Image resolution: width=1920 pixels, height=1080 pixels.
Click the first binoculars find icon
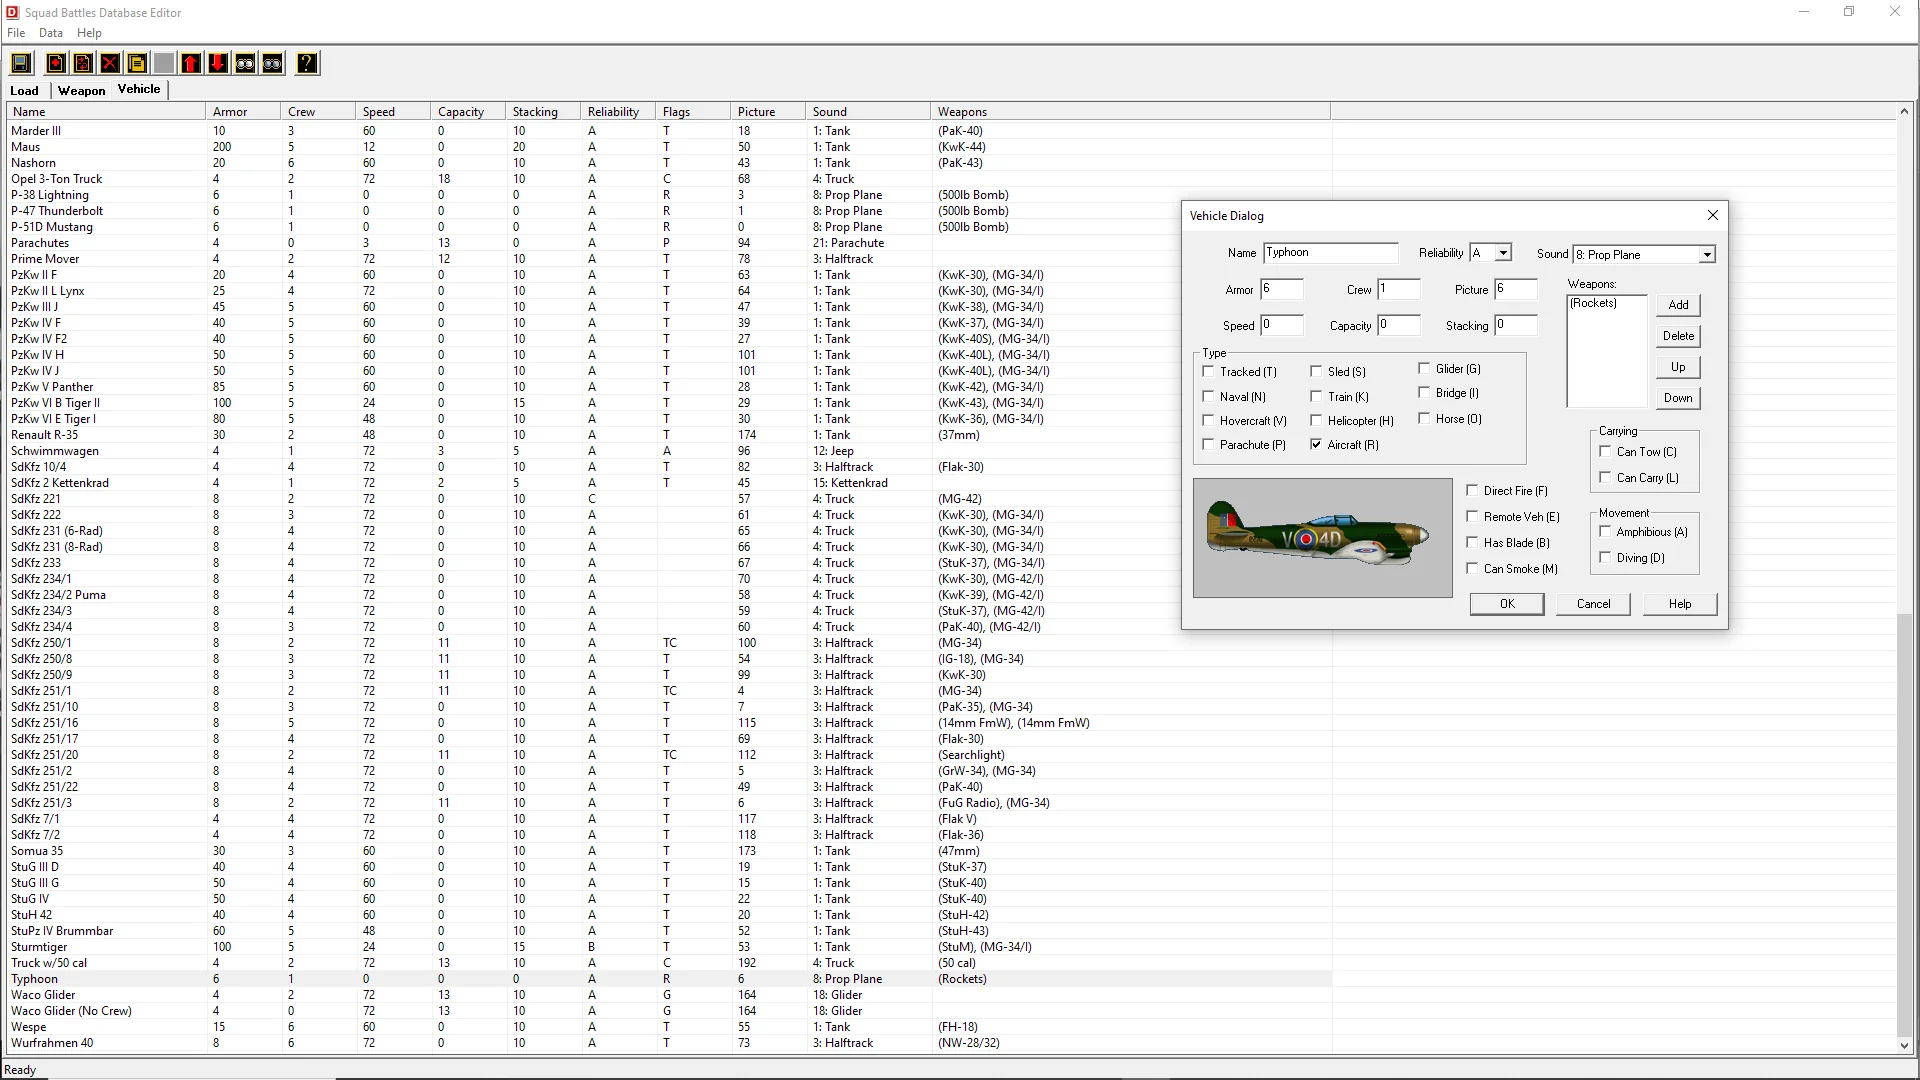click(245, 64)
